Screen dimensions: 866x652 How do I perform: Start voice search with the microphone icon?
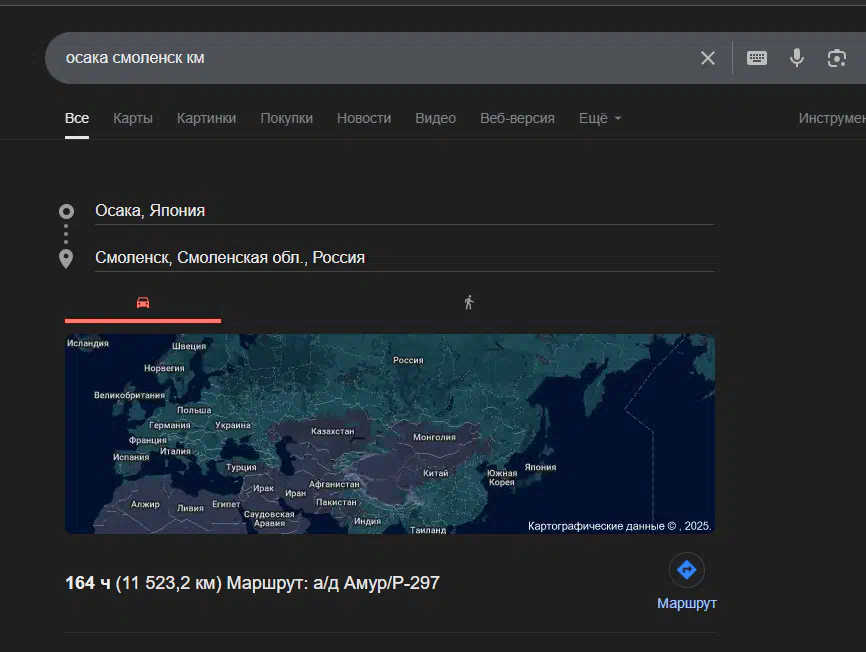796,58
